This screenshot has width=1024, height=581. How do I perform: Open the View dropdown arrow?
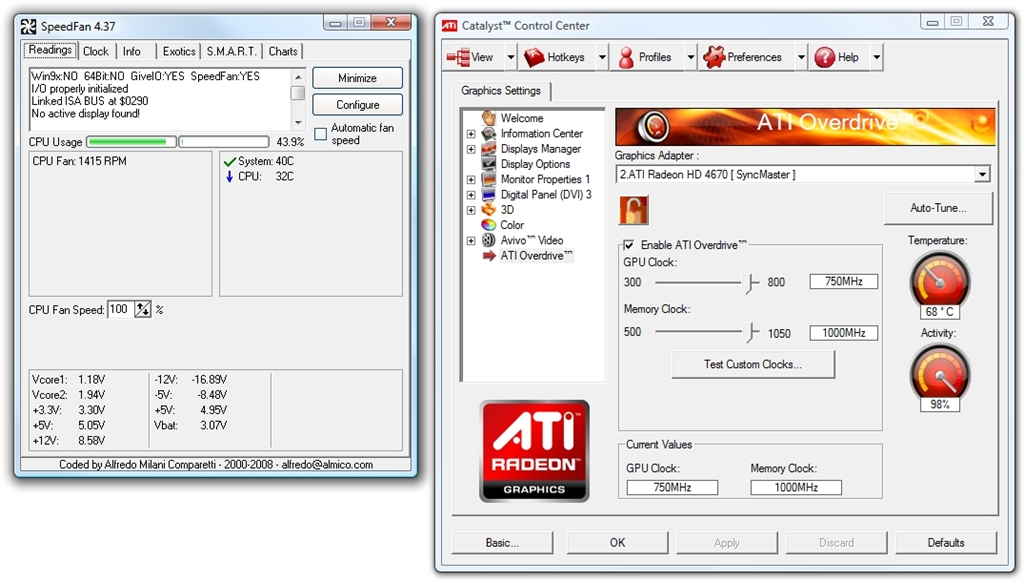point(511,57)
